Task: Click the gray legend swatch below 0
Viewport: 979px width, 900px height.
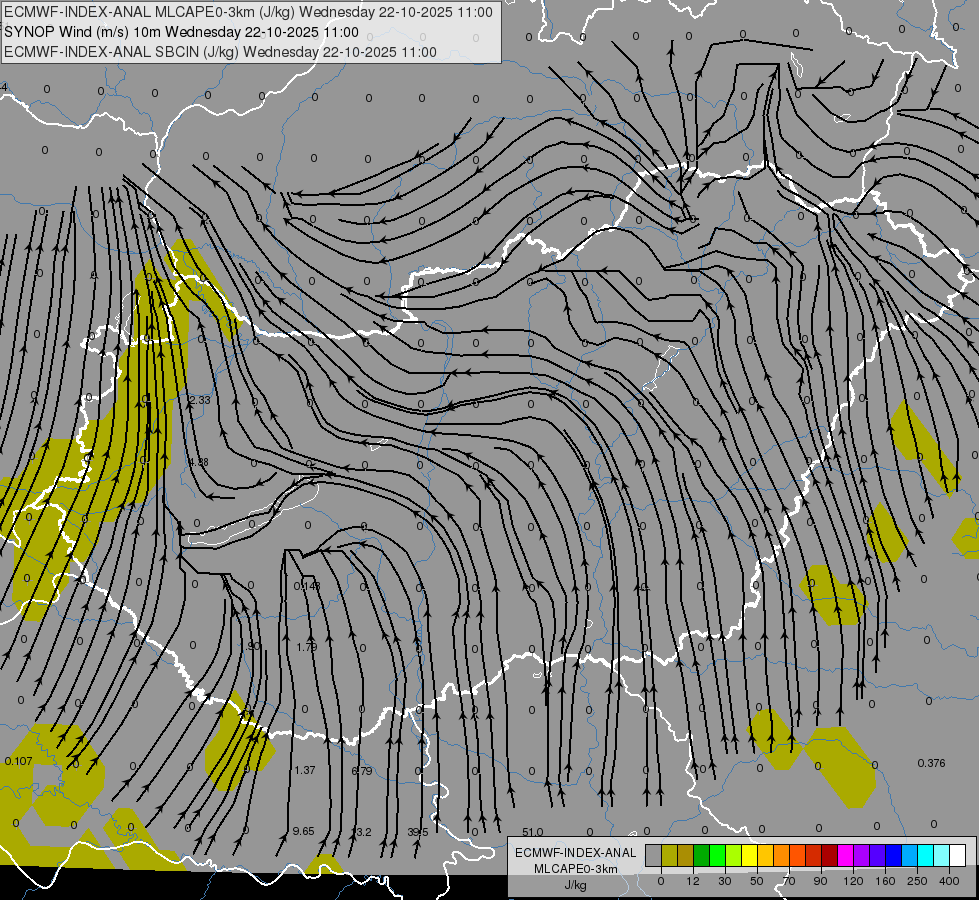Action: click(654, 856)
